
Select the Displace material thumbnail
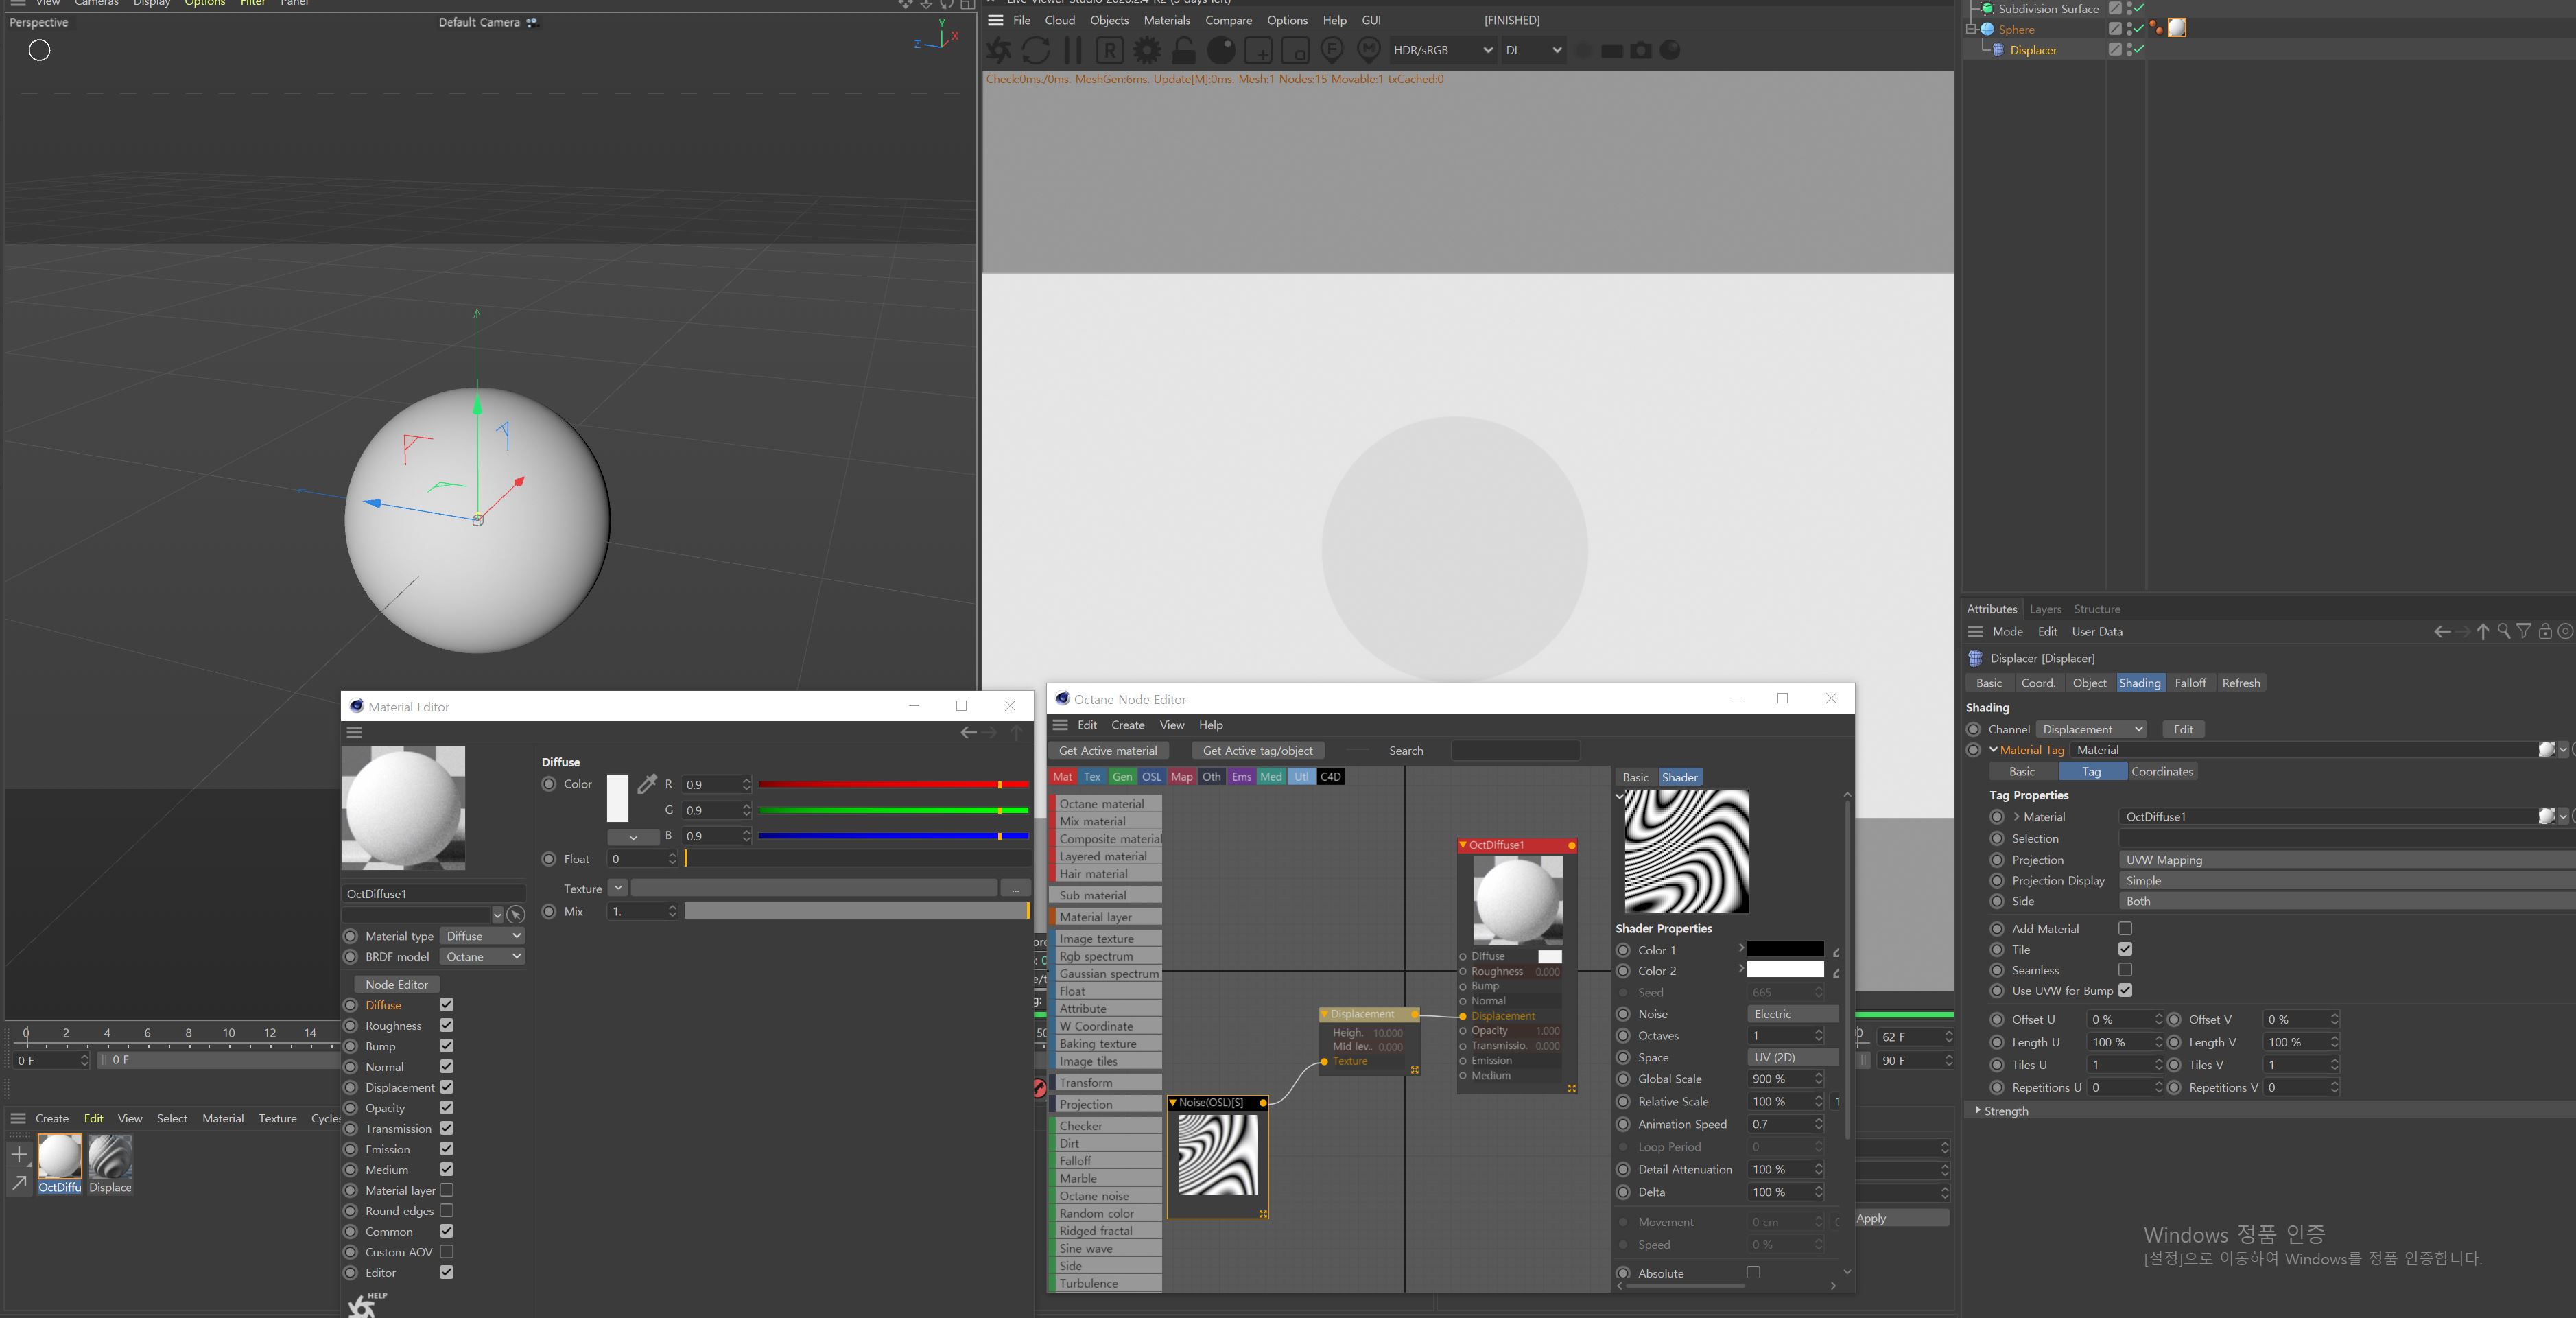point(110,1157)
